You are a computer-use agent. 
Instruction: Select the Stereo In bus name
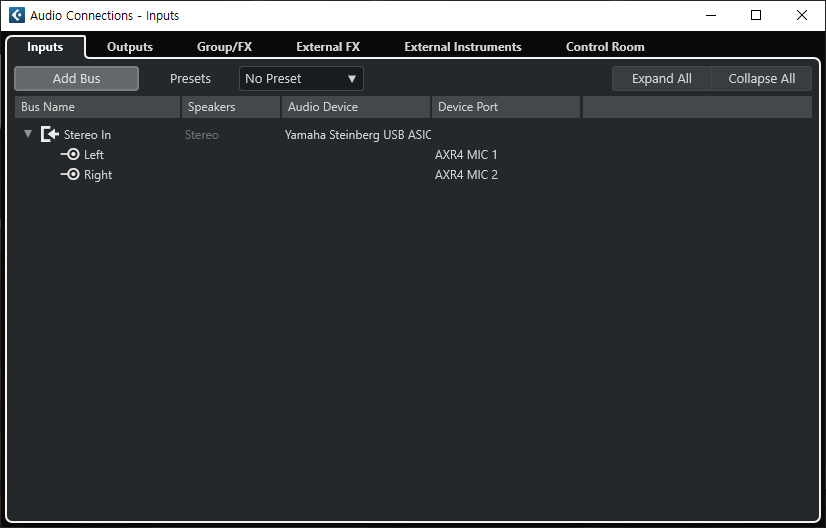pos(87,135)
